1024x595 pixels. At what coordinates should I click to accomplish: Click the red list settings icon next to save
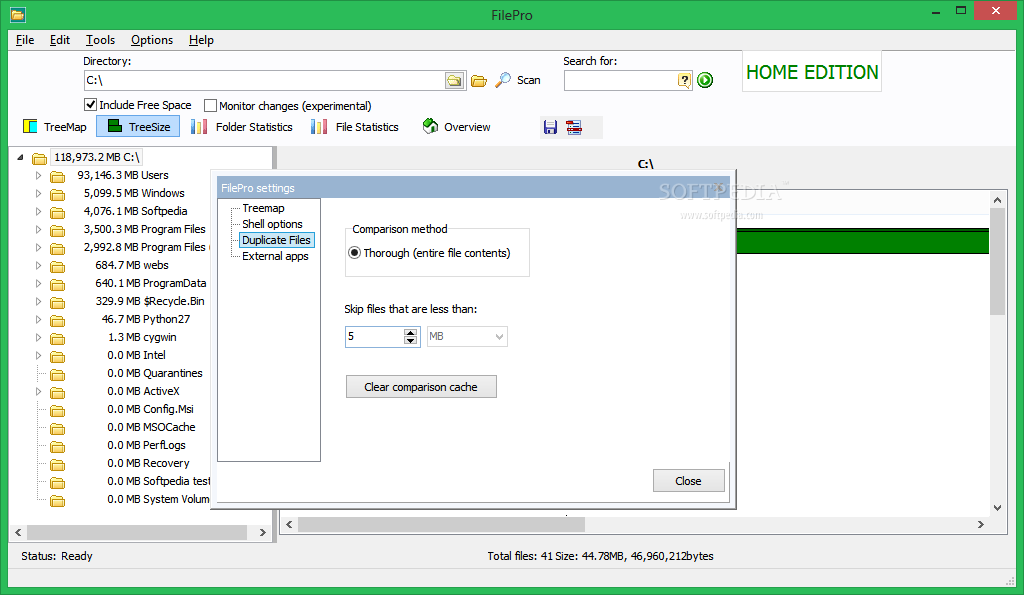(x=574, y=127)
